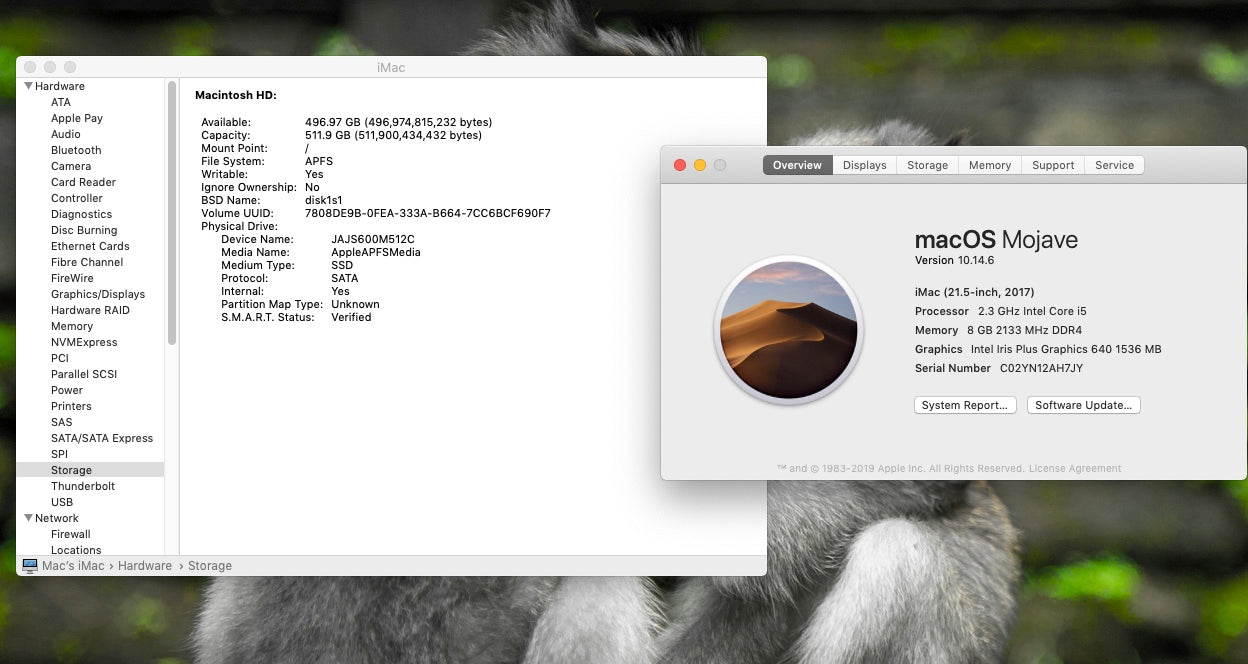This screenshot has height=664, width=1248.
Task: Switch to the Displays tab
Action: 864,165
